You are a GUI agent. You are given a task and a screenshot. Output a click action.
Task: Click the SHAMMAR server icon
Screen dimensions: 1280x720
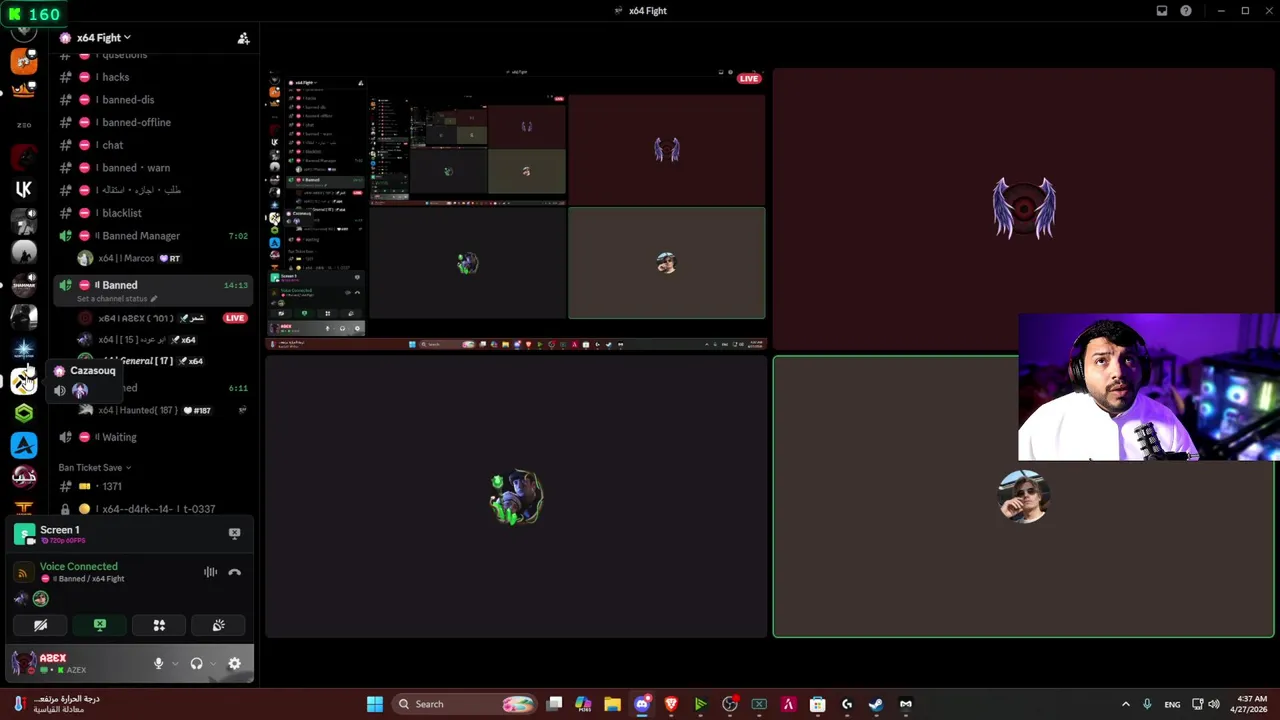(24, 285)
